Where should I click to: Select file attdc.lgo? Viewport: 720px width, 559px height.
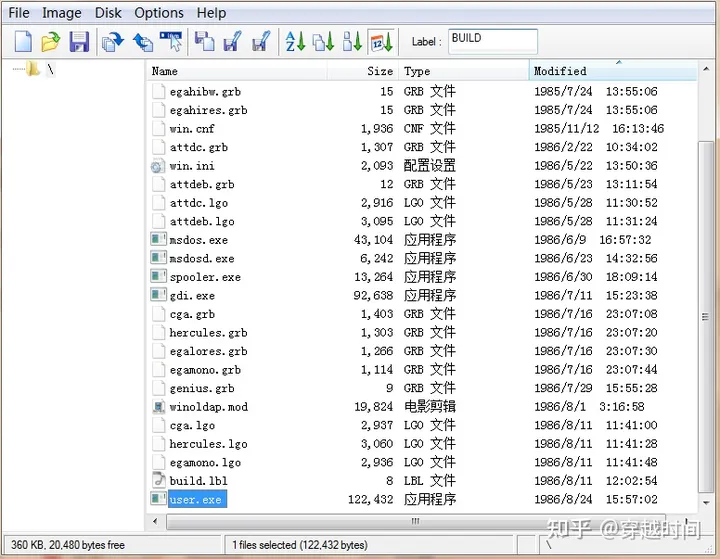point(199,203)
